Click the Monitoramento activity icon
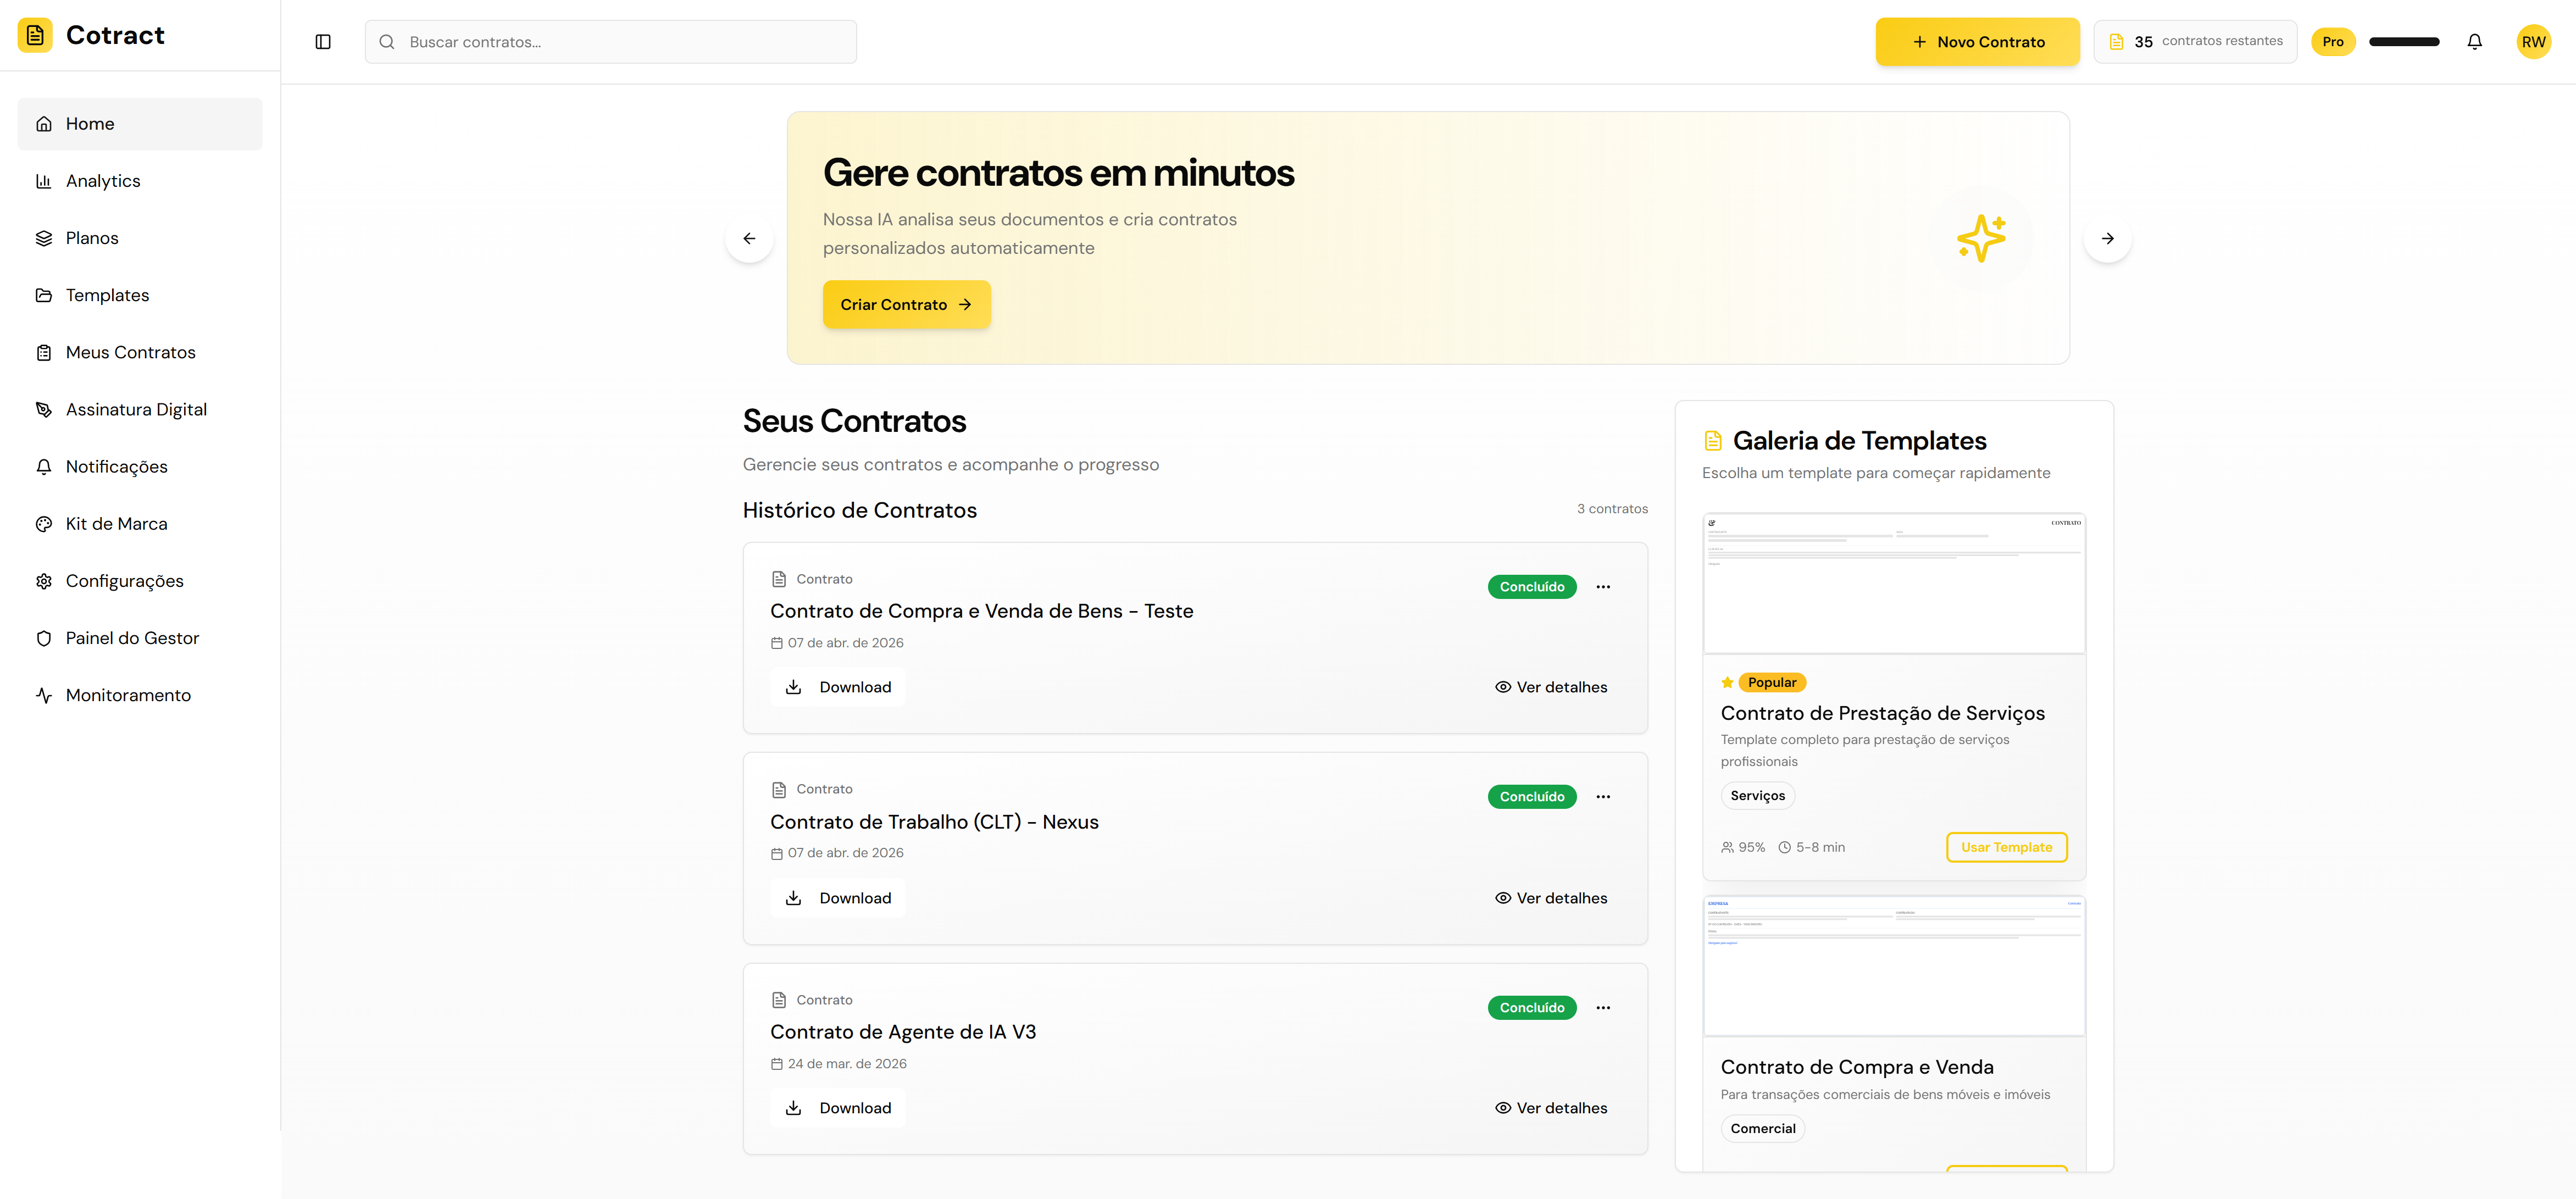Image resolution: width=2576 pixels, height=1199 pixels. pyautogui.click(x=44, y=694)
